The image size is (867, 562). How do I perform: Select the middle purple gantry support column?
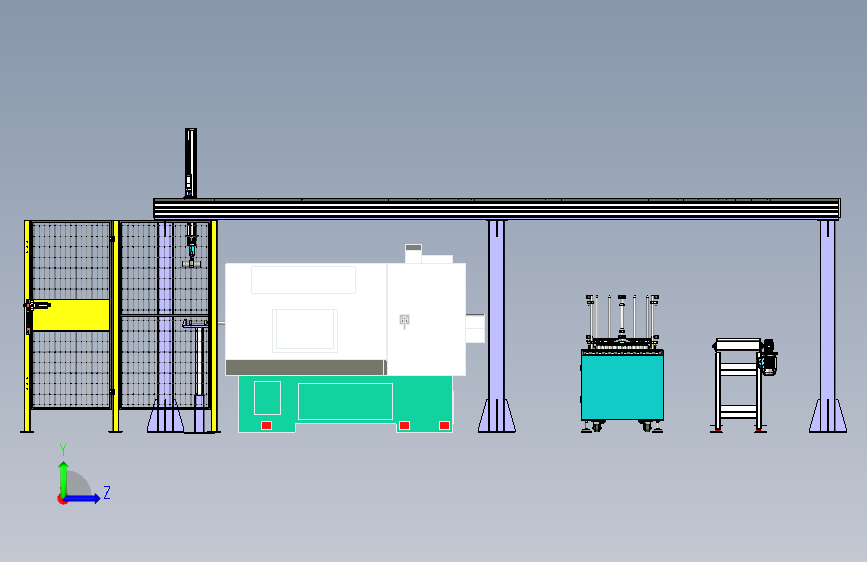[x=497, y=326]
